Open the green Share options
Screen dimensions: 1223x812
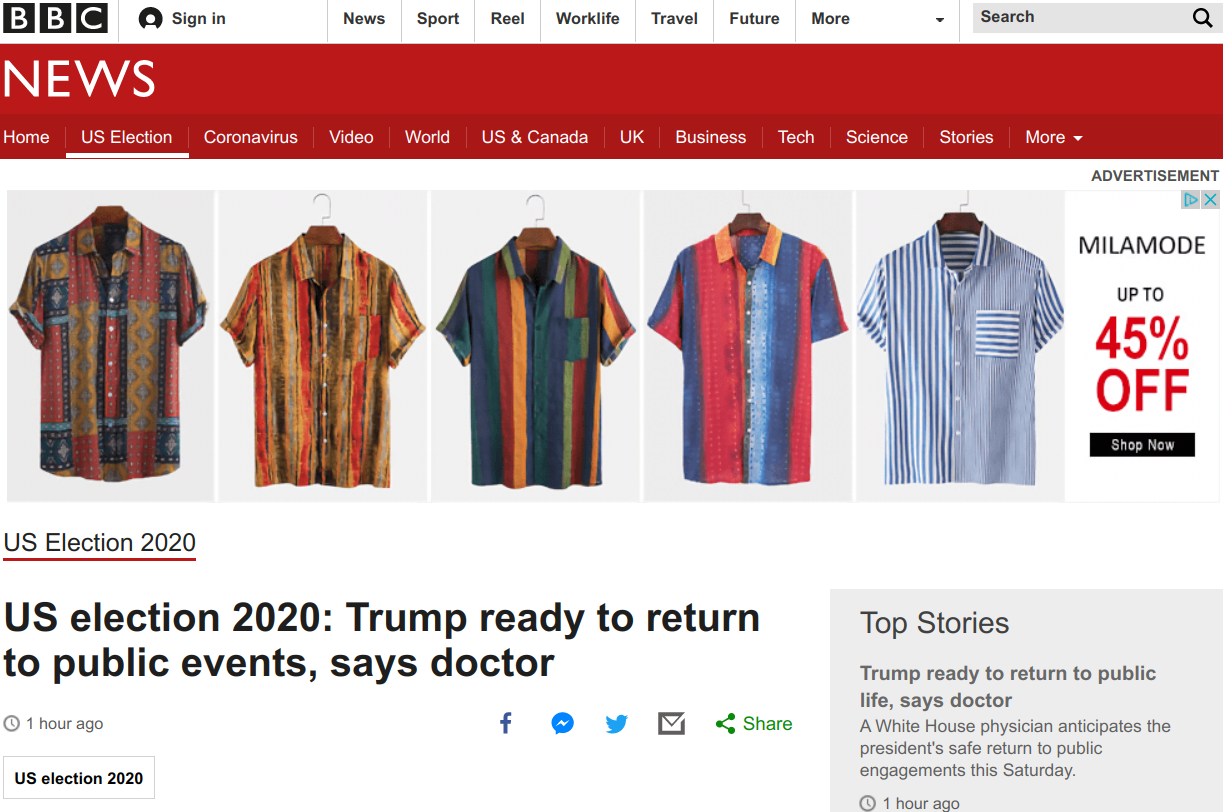754,723
